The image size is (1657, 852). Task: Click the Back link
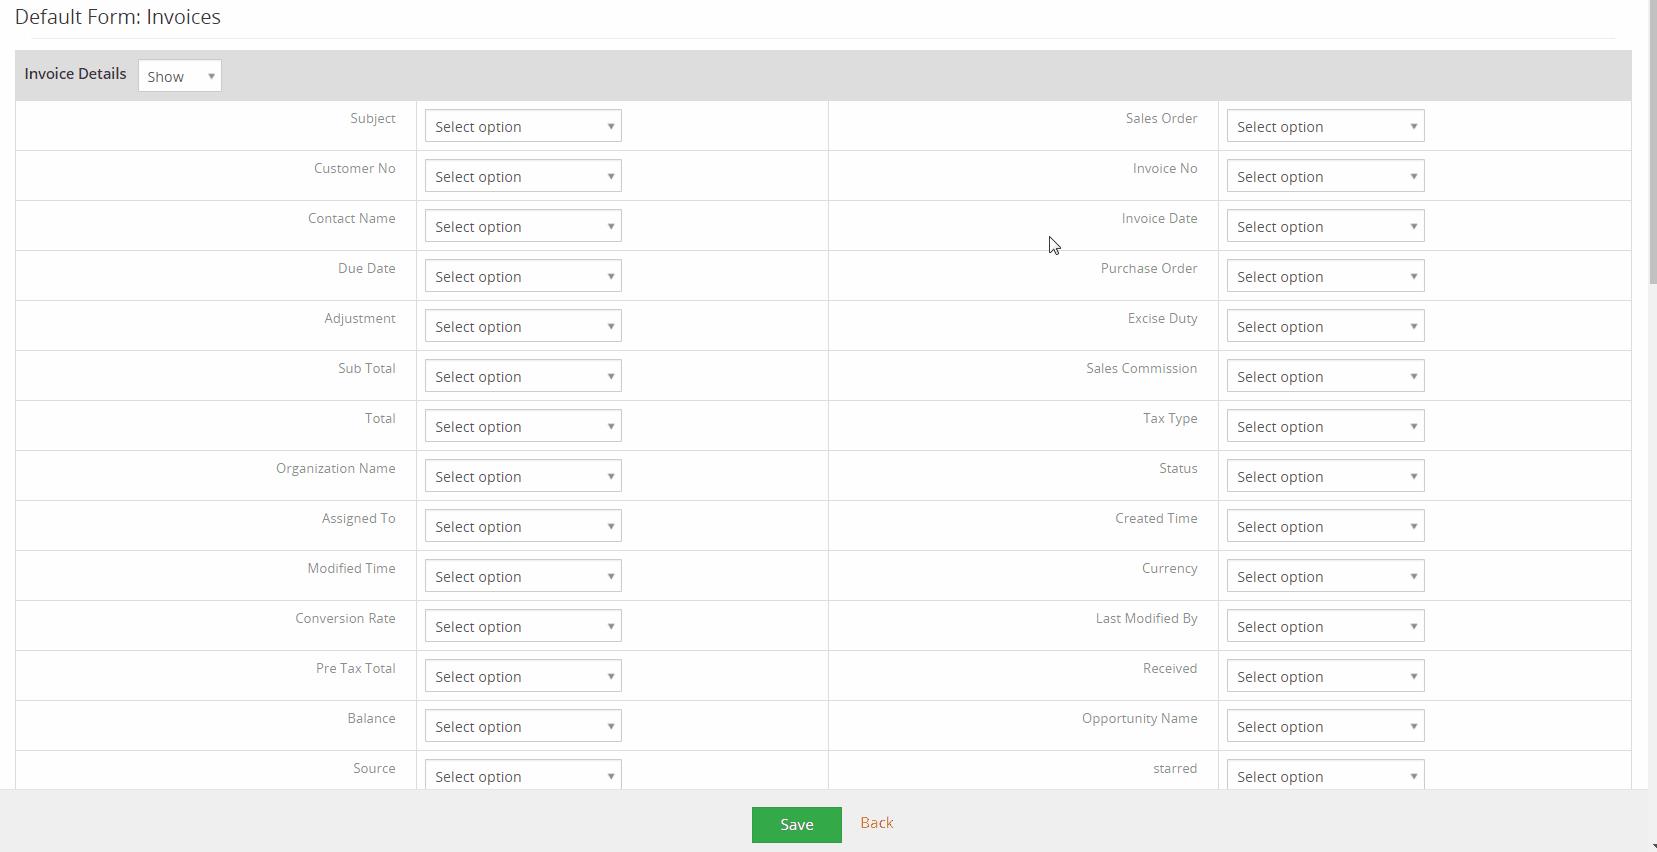[876, 823]
